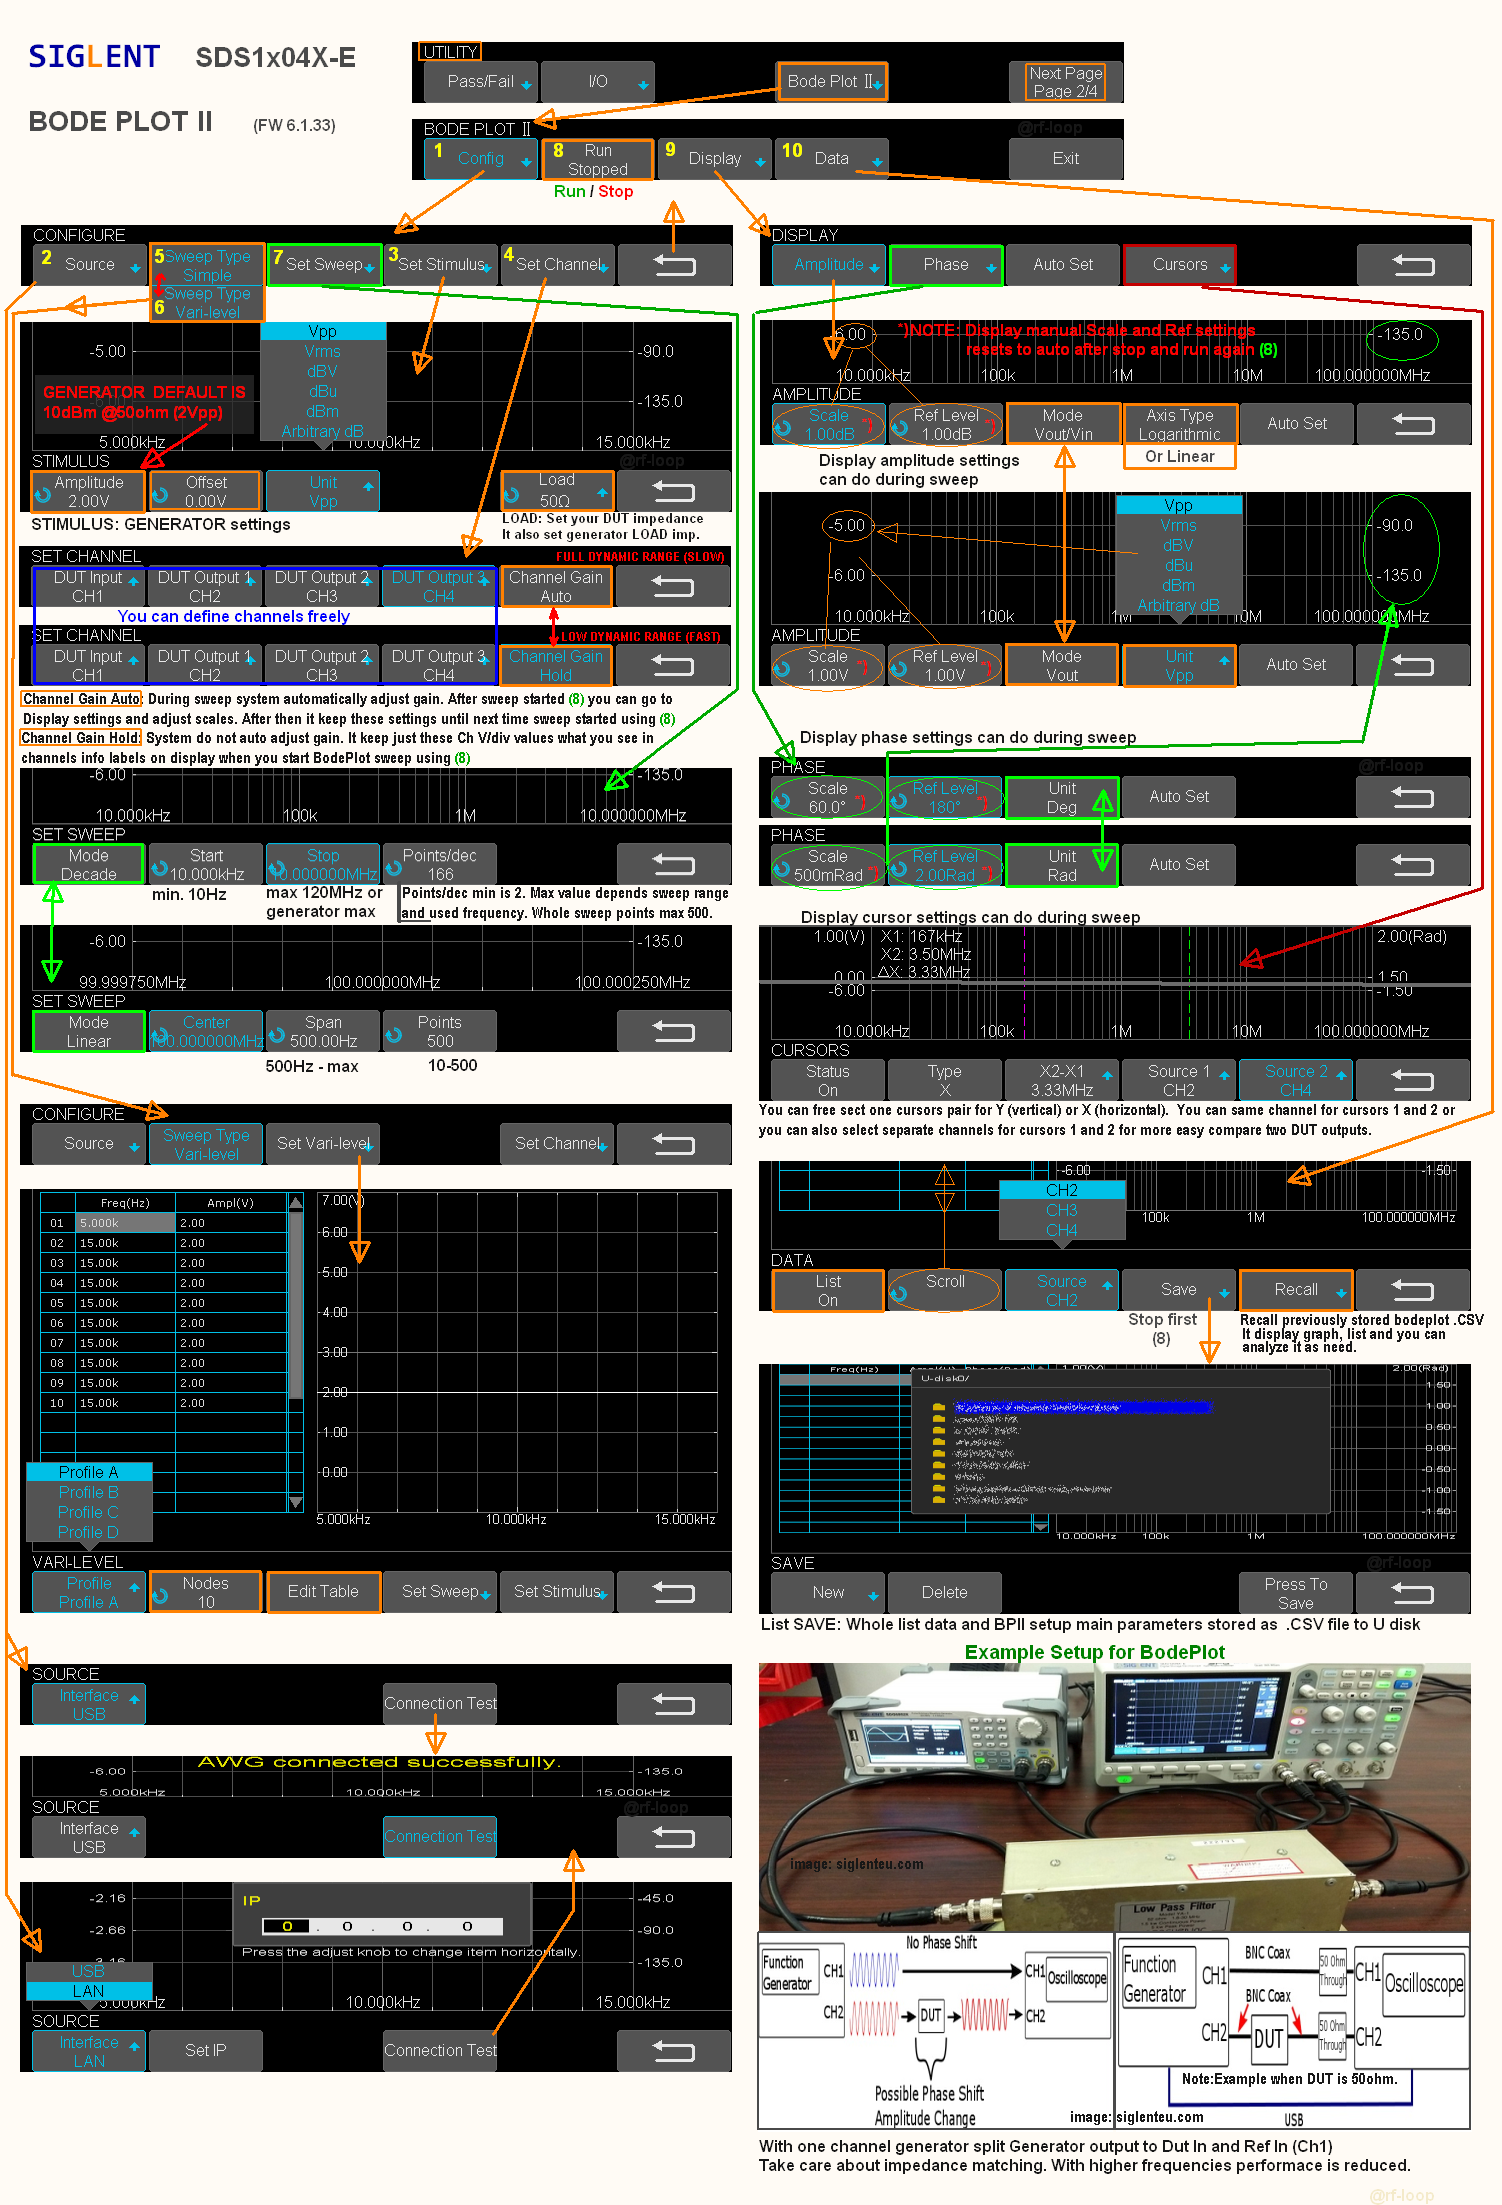This screenshot has width=1502, height=2205.
Task: Click the knob icon on Nodes 10
Action: [160, 1596]
